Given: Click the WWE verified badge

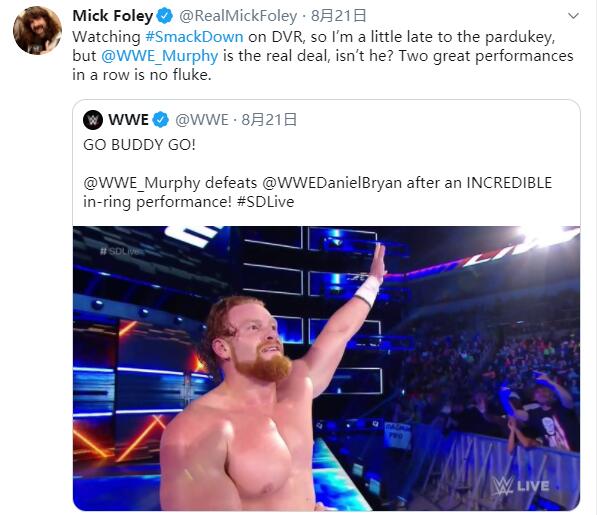Looking at the screenshot, I should pyautogui.click(x=160, y=120).
